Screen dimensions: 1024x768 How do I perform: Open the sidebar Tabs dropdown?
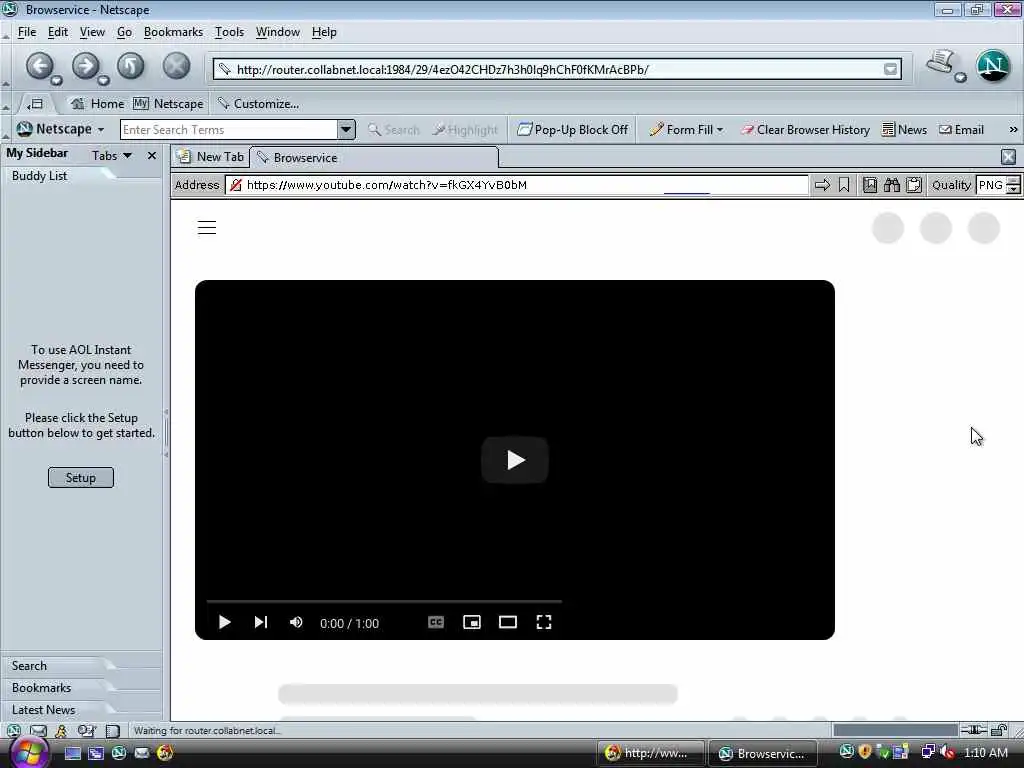coord(112,155)
